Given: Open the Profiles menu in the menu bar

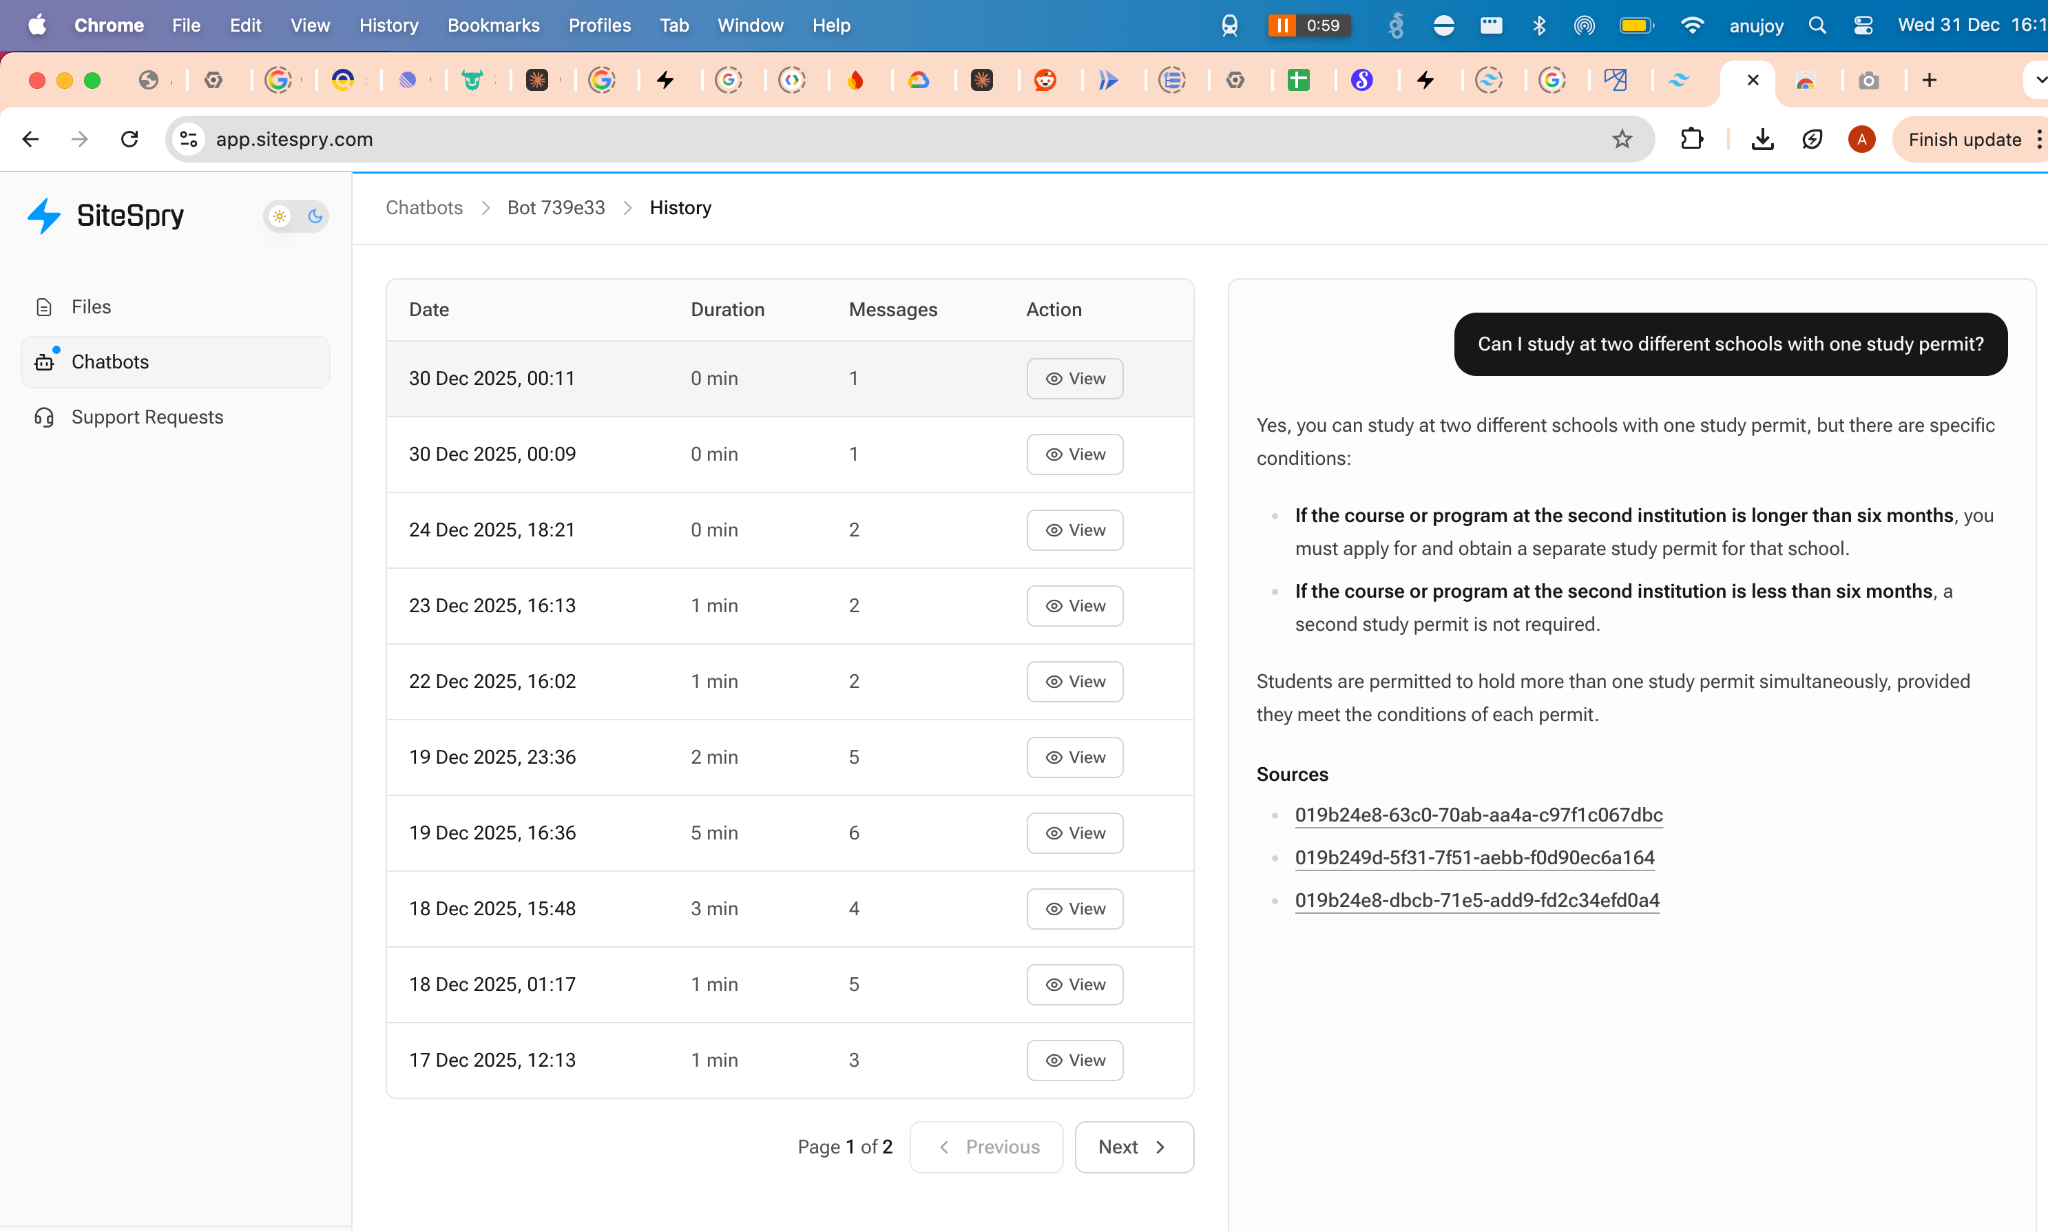Looking at the screenshot, I should tap(599, 25).
